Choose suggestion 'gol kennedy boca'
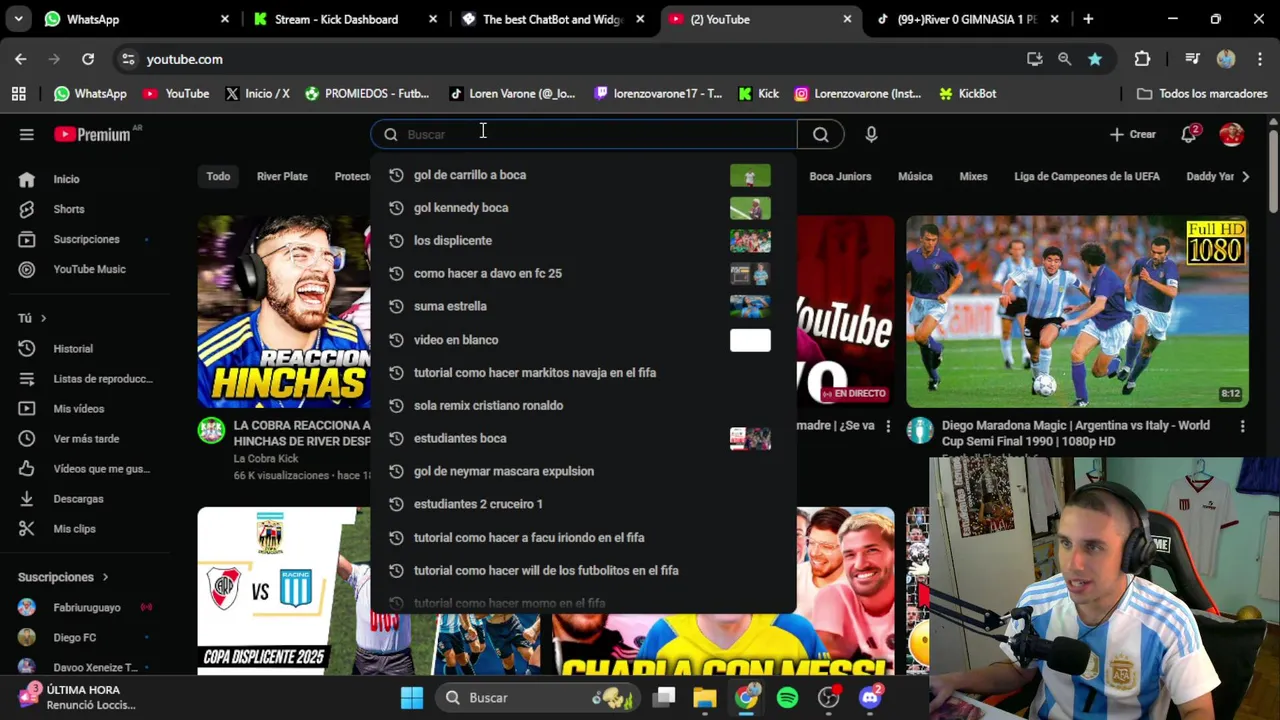The image size is (1280, 720). tap(583, 208)
